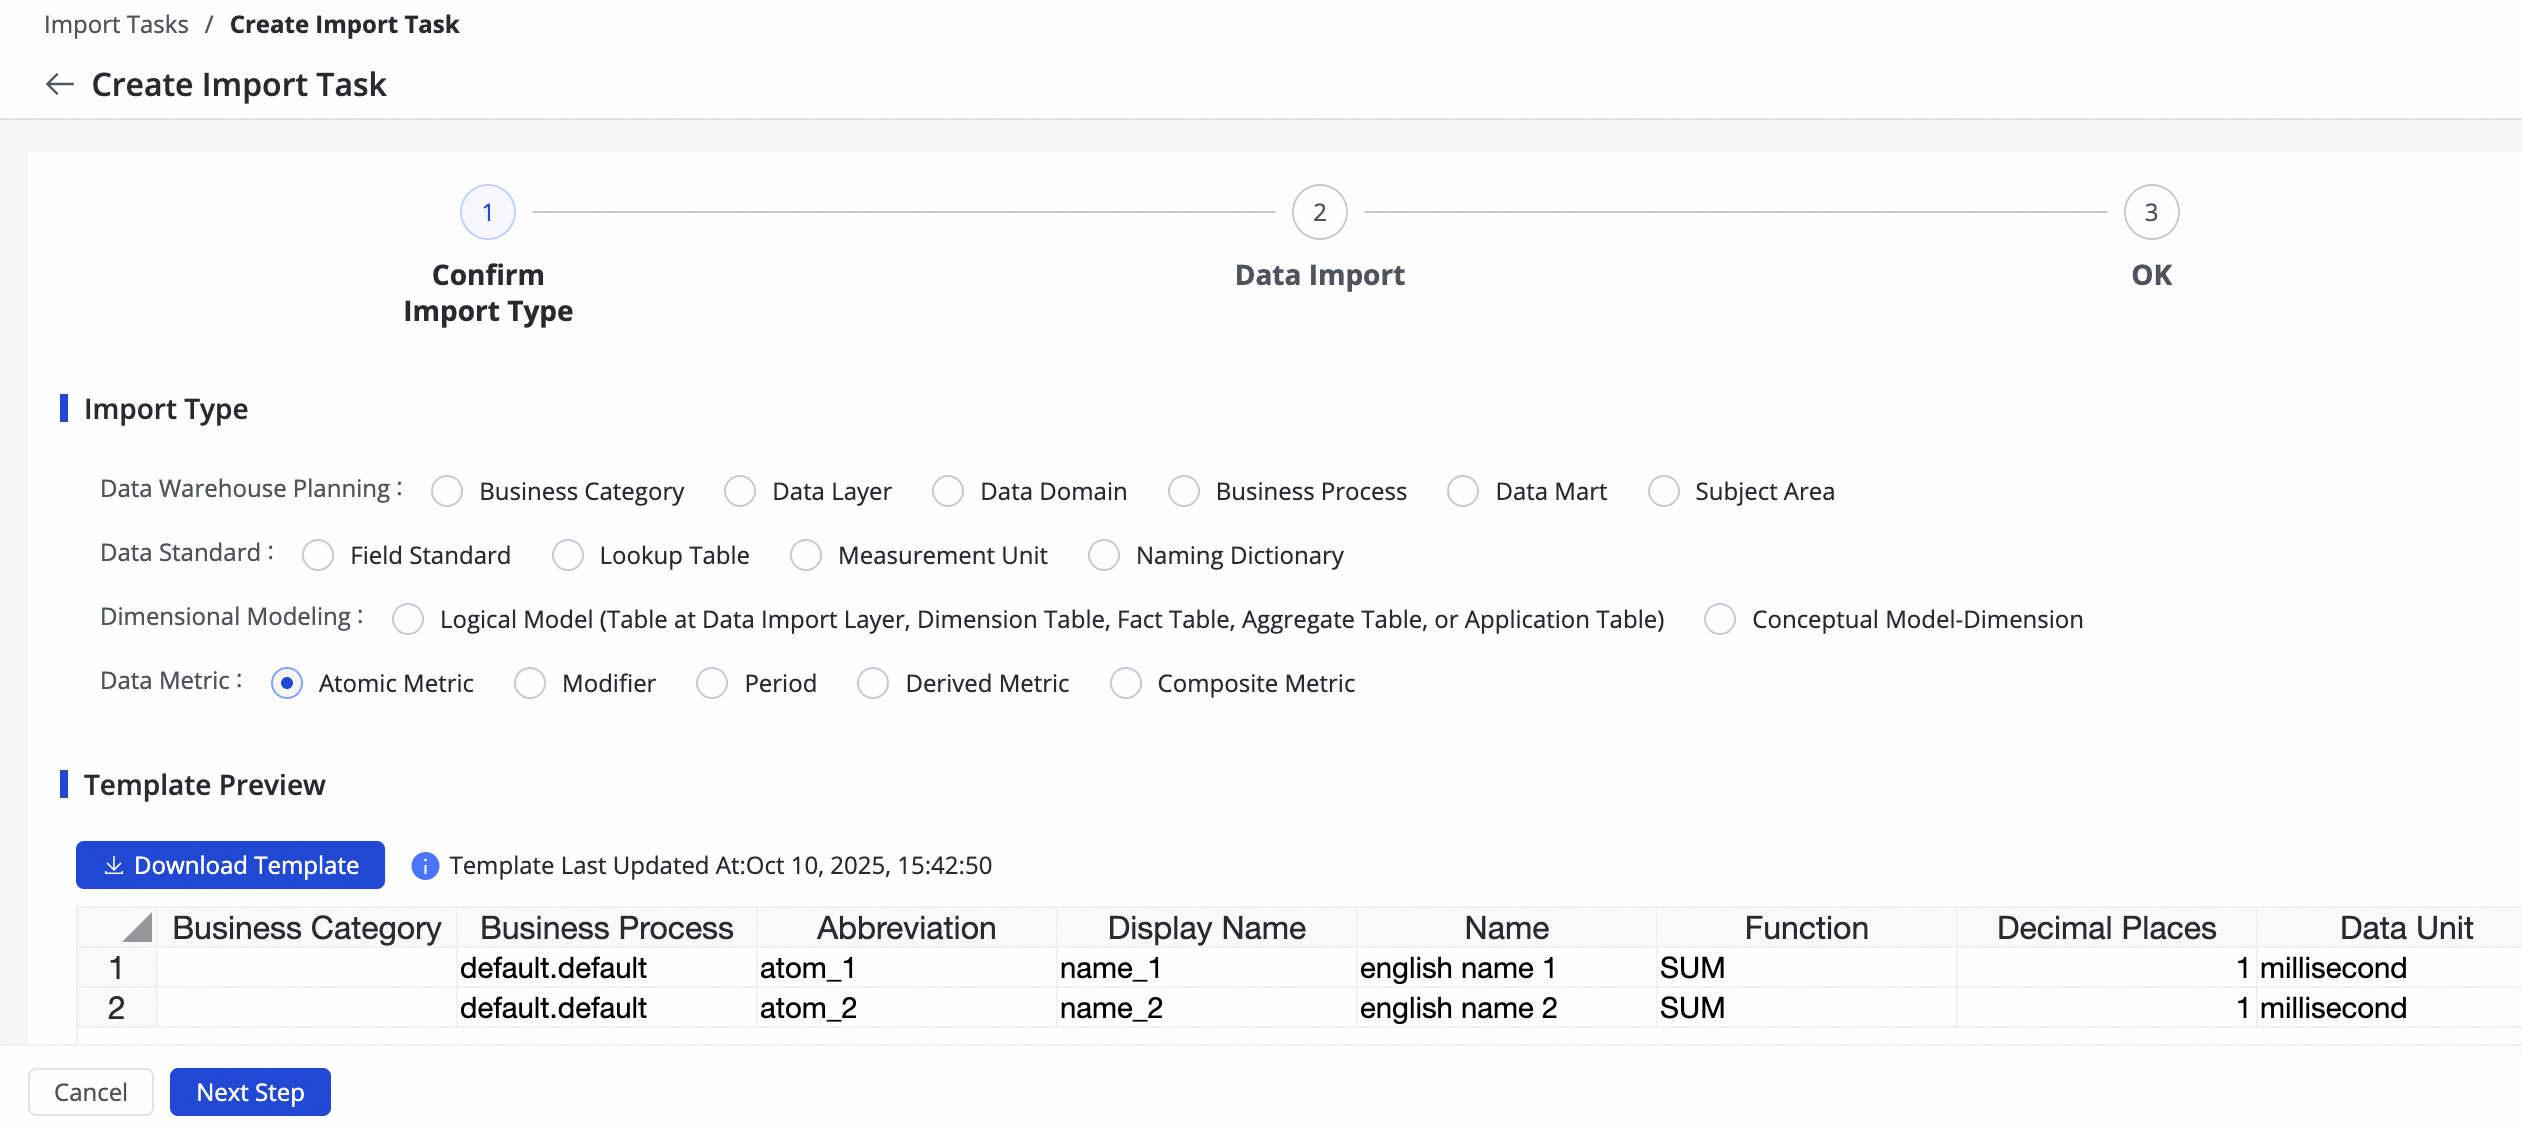Select the Logical Model radio option
This screenshot has height=1130, width=2522.
(x=408, y=620)
